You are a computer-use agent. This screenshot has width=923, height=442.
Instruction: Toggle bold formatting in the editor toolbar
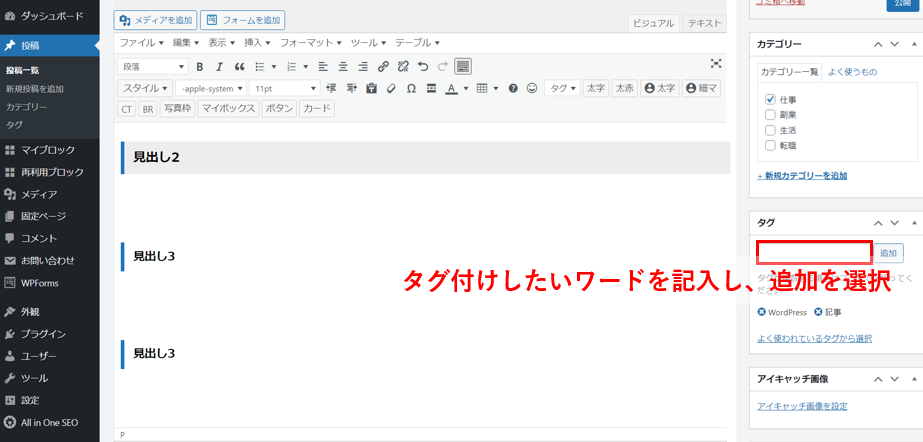tap(200, 67)
